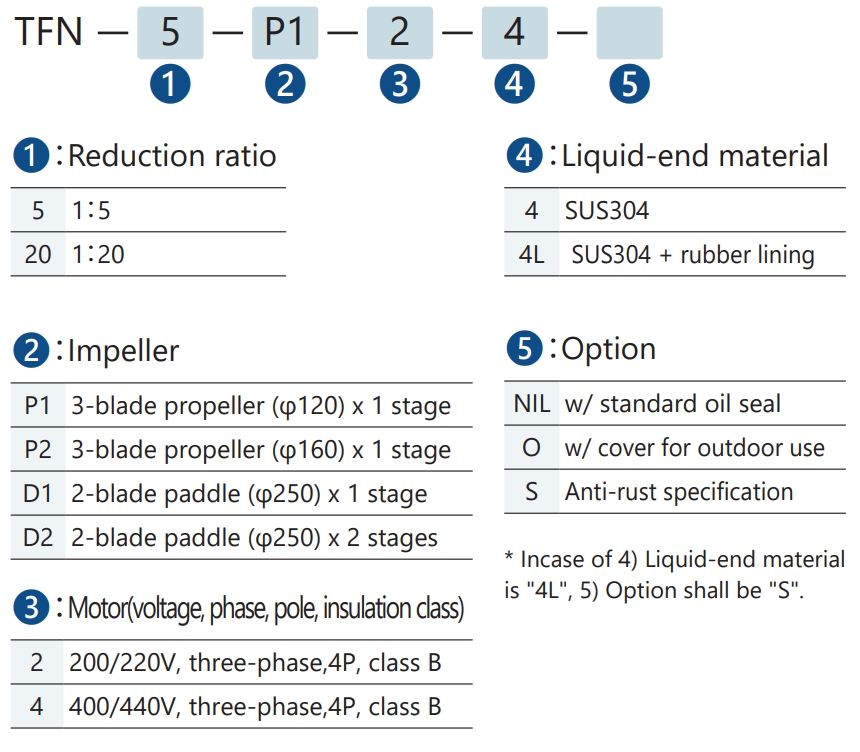Select the D2 2-blade paddle 2 stages row
860x752 pixels.
pyautogui.click(x=241, y=538)
